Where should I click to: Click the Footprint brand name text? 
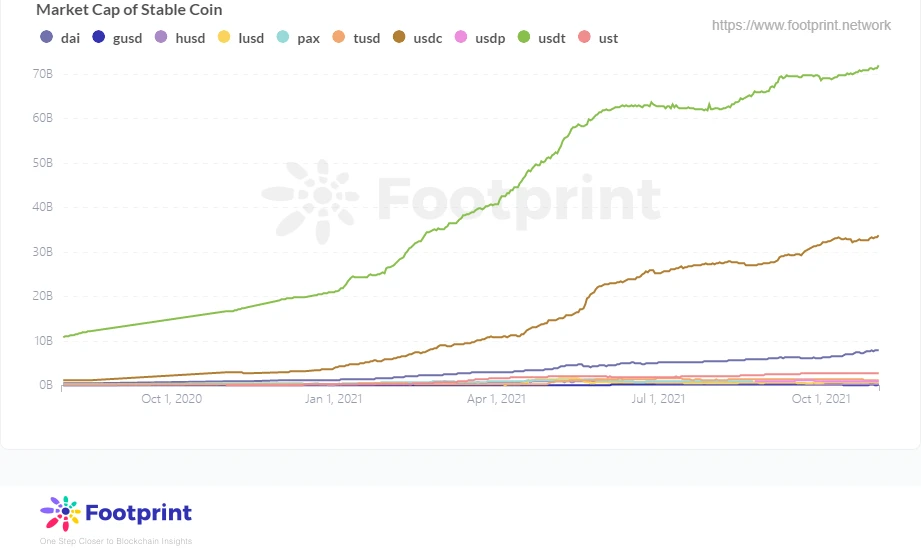coord(139,513)
